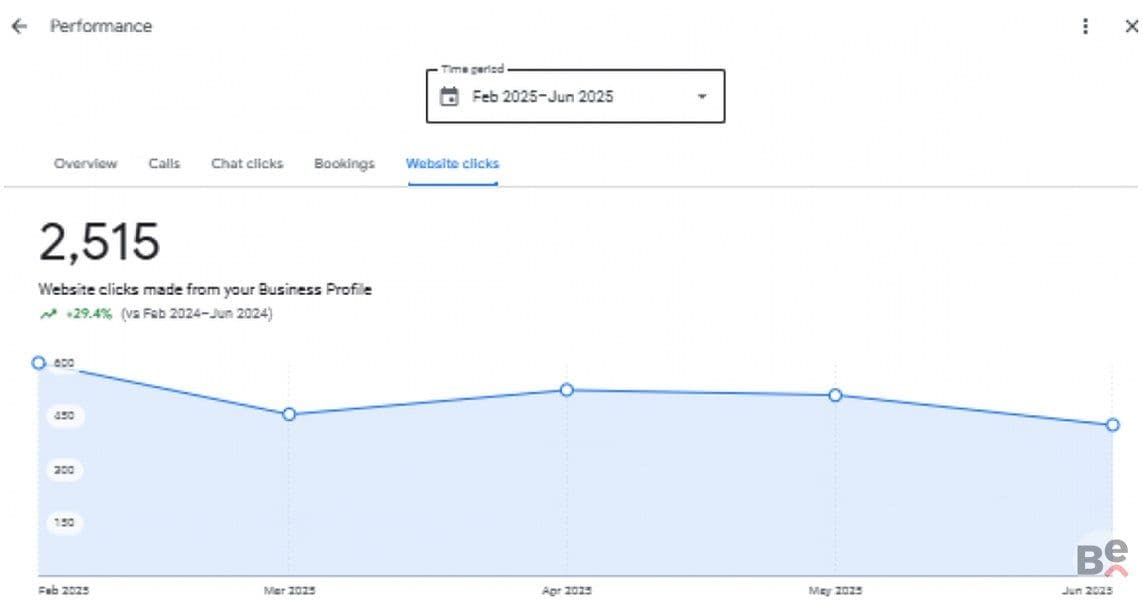The height and width of the screenshot is (600, 1143).
Task: Click the Mar 2025 x-axis label
Action: pos(289,590)
